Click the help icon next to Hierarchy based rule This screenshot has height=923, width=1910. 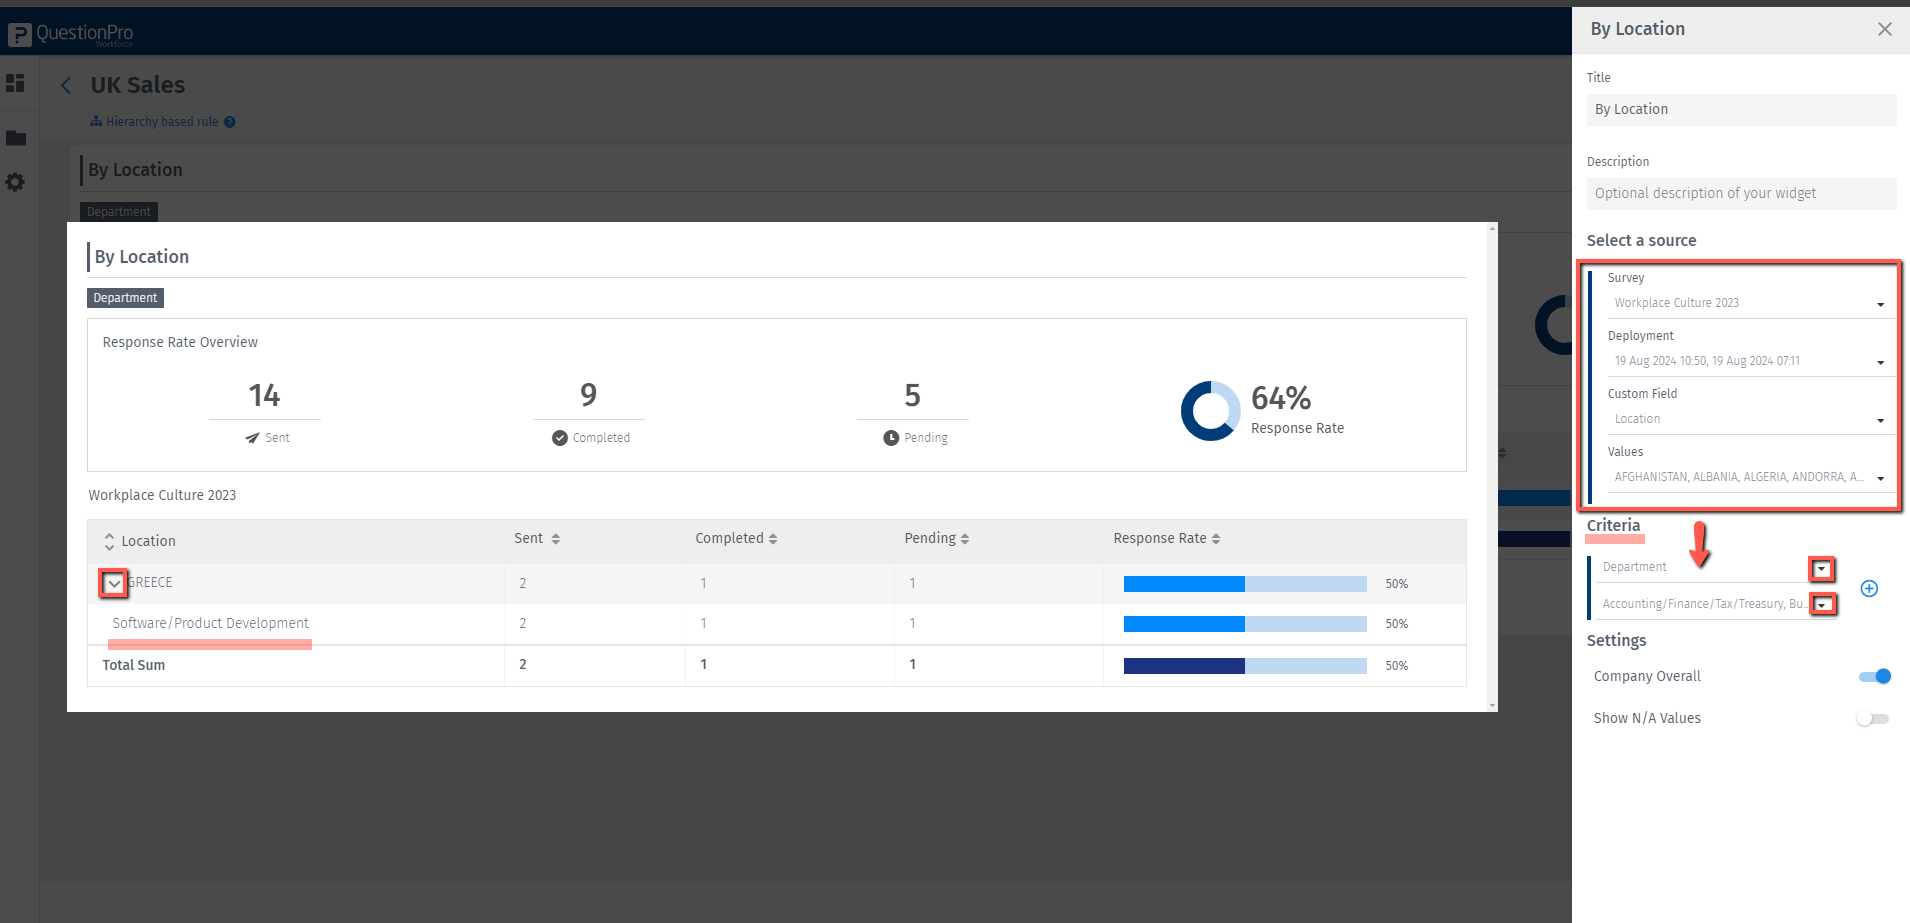[230, 121]
